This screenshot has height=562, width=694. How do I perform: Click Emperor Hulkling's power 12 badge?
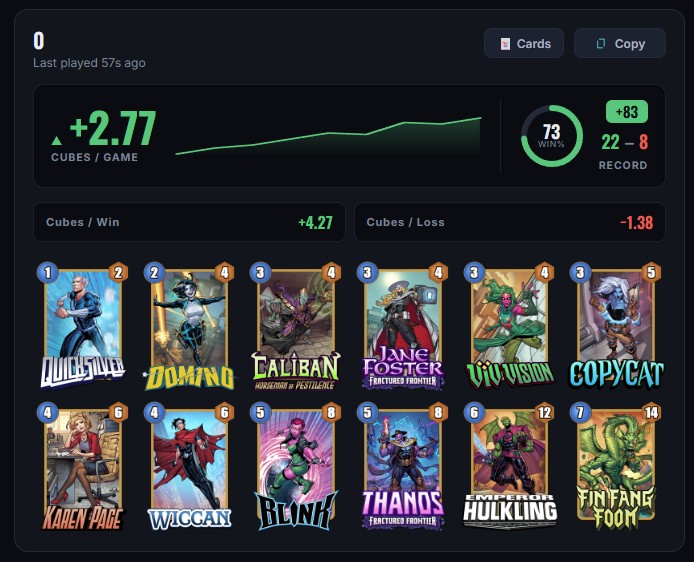(x=544, y=412)
